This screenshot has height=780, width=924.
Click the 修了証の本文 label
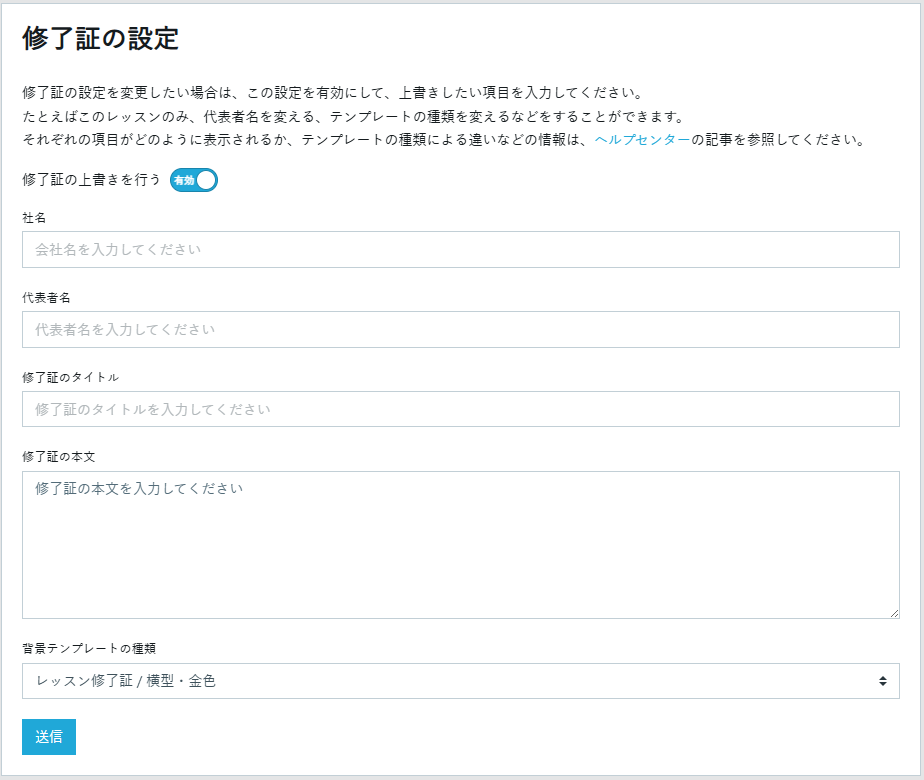click(59, 457)
